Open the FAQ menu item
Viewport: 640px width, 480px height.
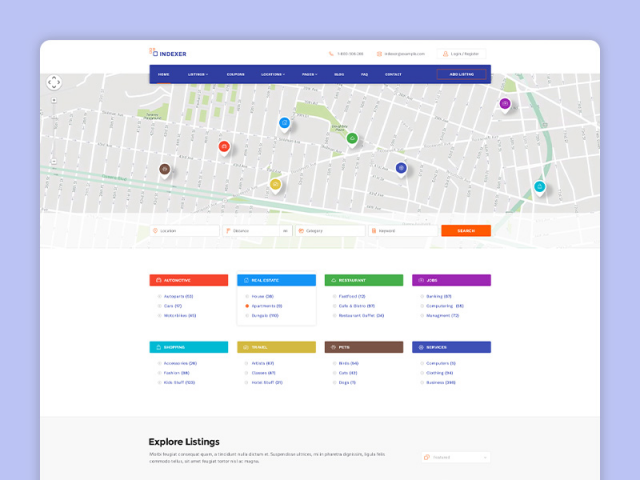364,75
